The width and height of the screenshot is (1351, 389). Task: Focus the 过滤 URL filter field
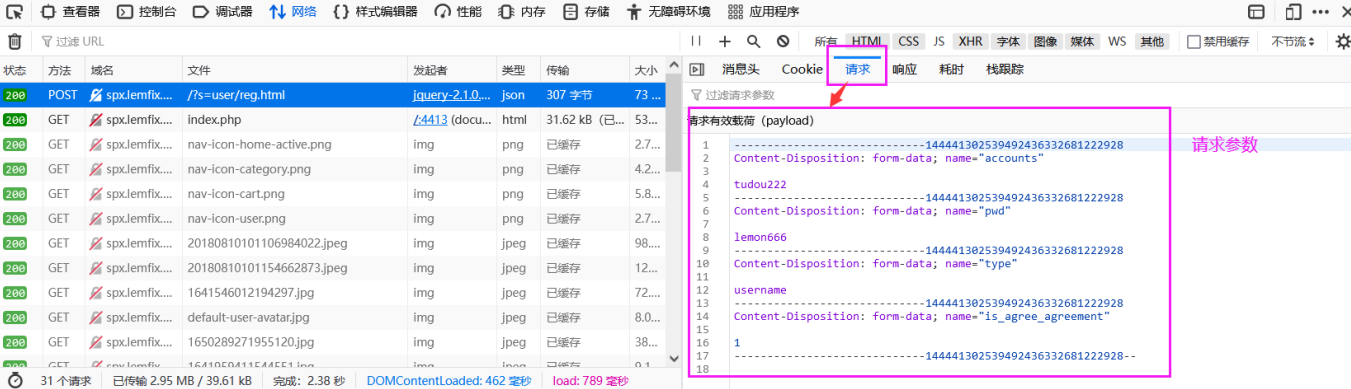(x=360, y=41)
